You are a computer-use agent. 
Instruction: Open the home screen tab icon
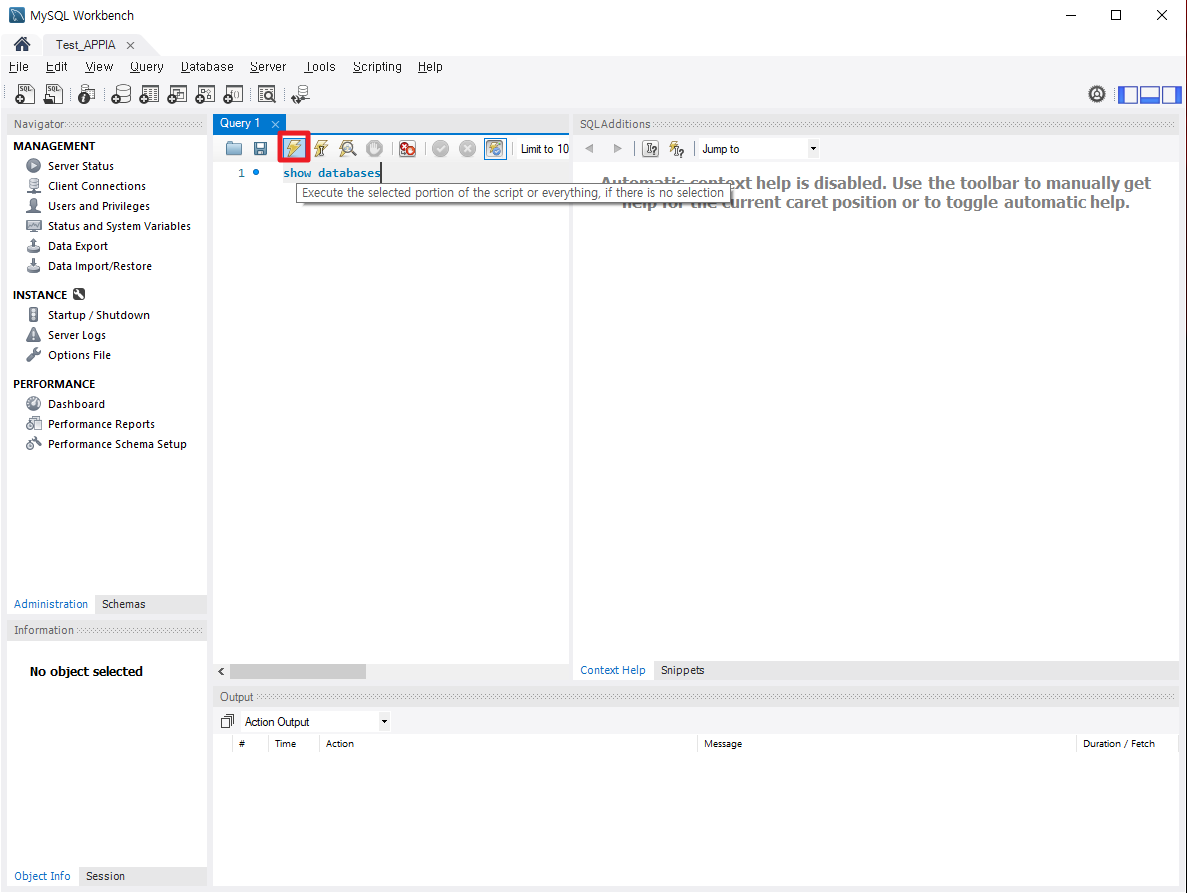[22, 44]
